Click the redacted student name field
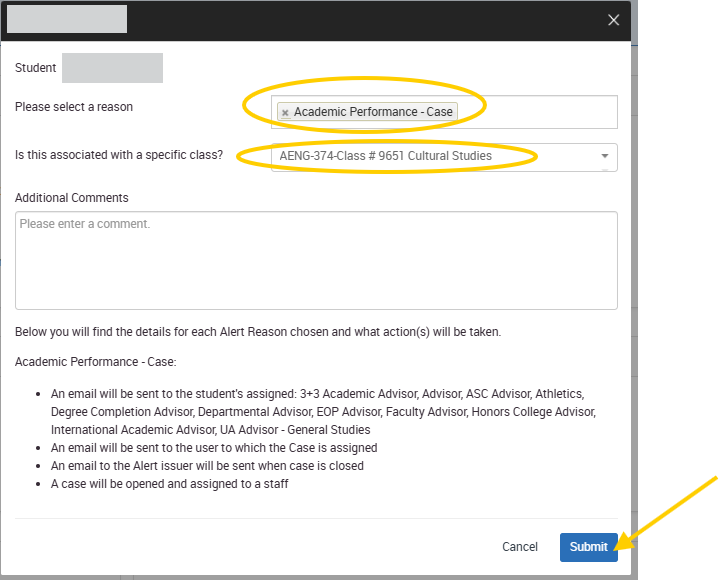Screen dimensions: 719x580 click(x=112, y=68)
